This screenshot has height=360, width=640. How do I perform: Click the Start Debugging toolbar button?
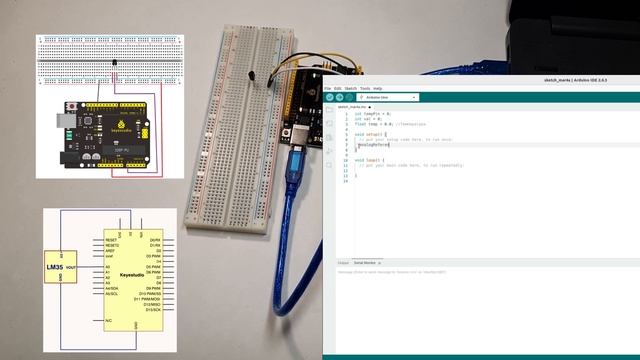point(349,97)
